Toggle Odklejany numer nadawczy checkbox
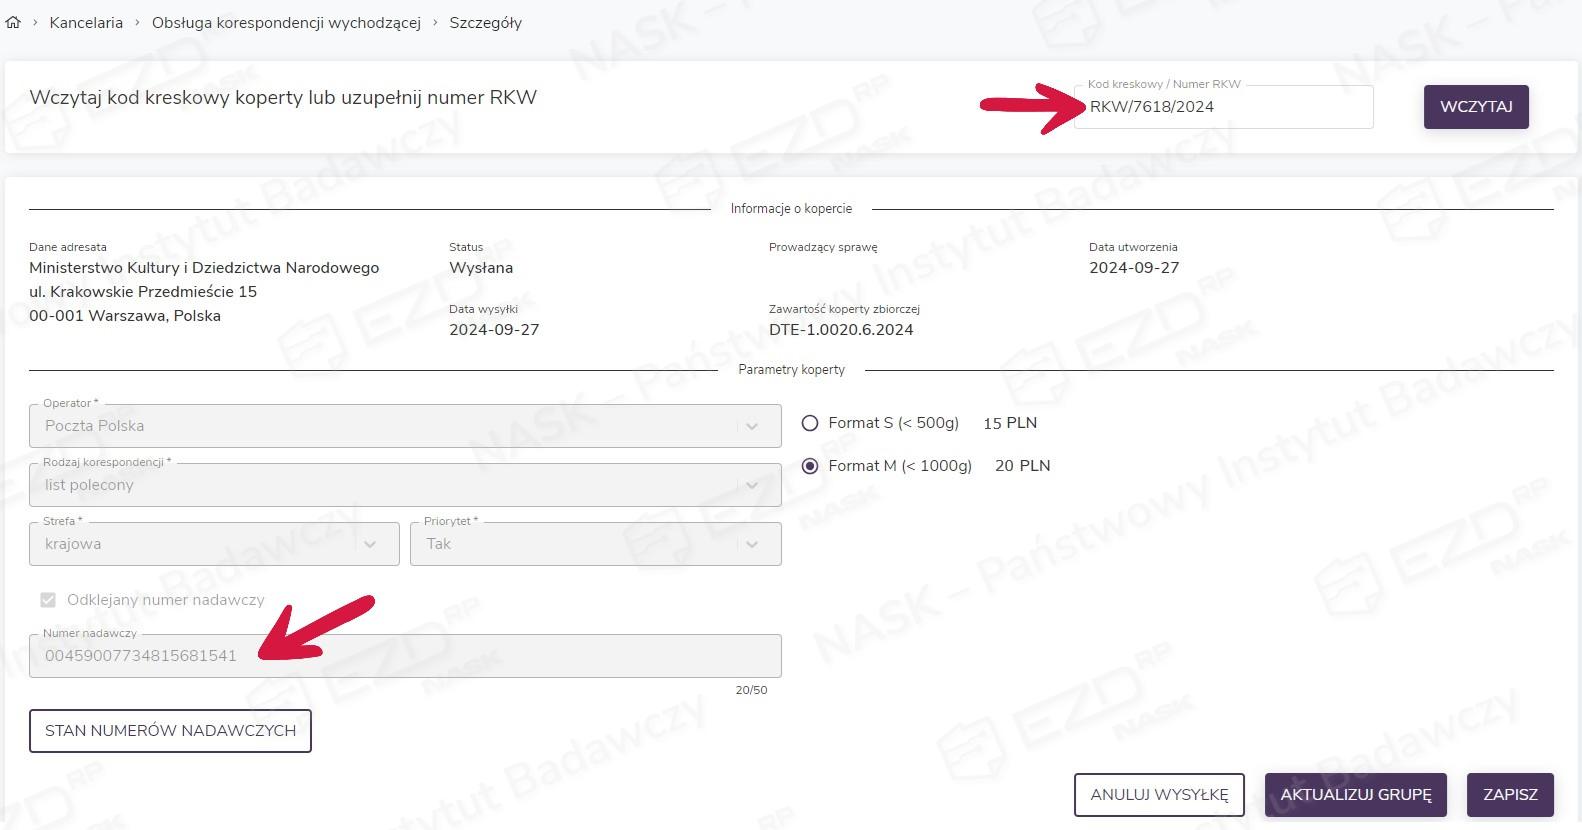This screenshot has width=1582, height=830. [48, 600]
